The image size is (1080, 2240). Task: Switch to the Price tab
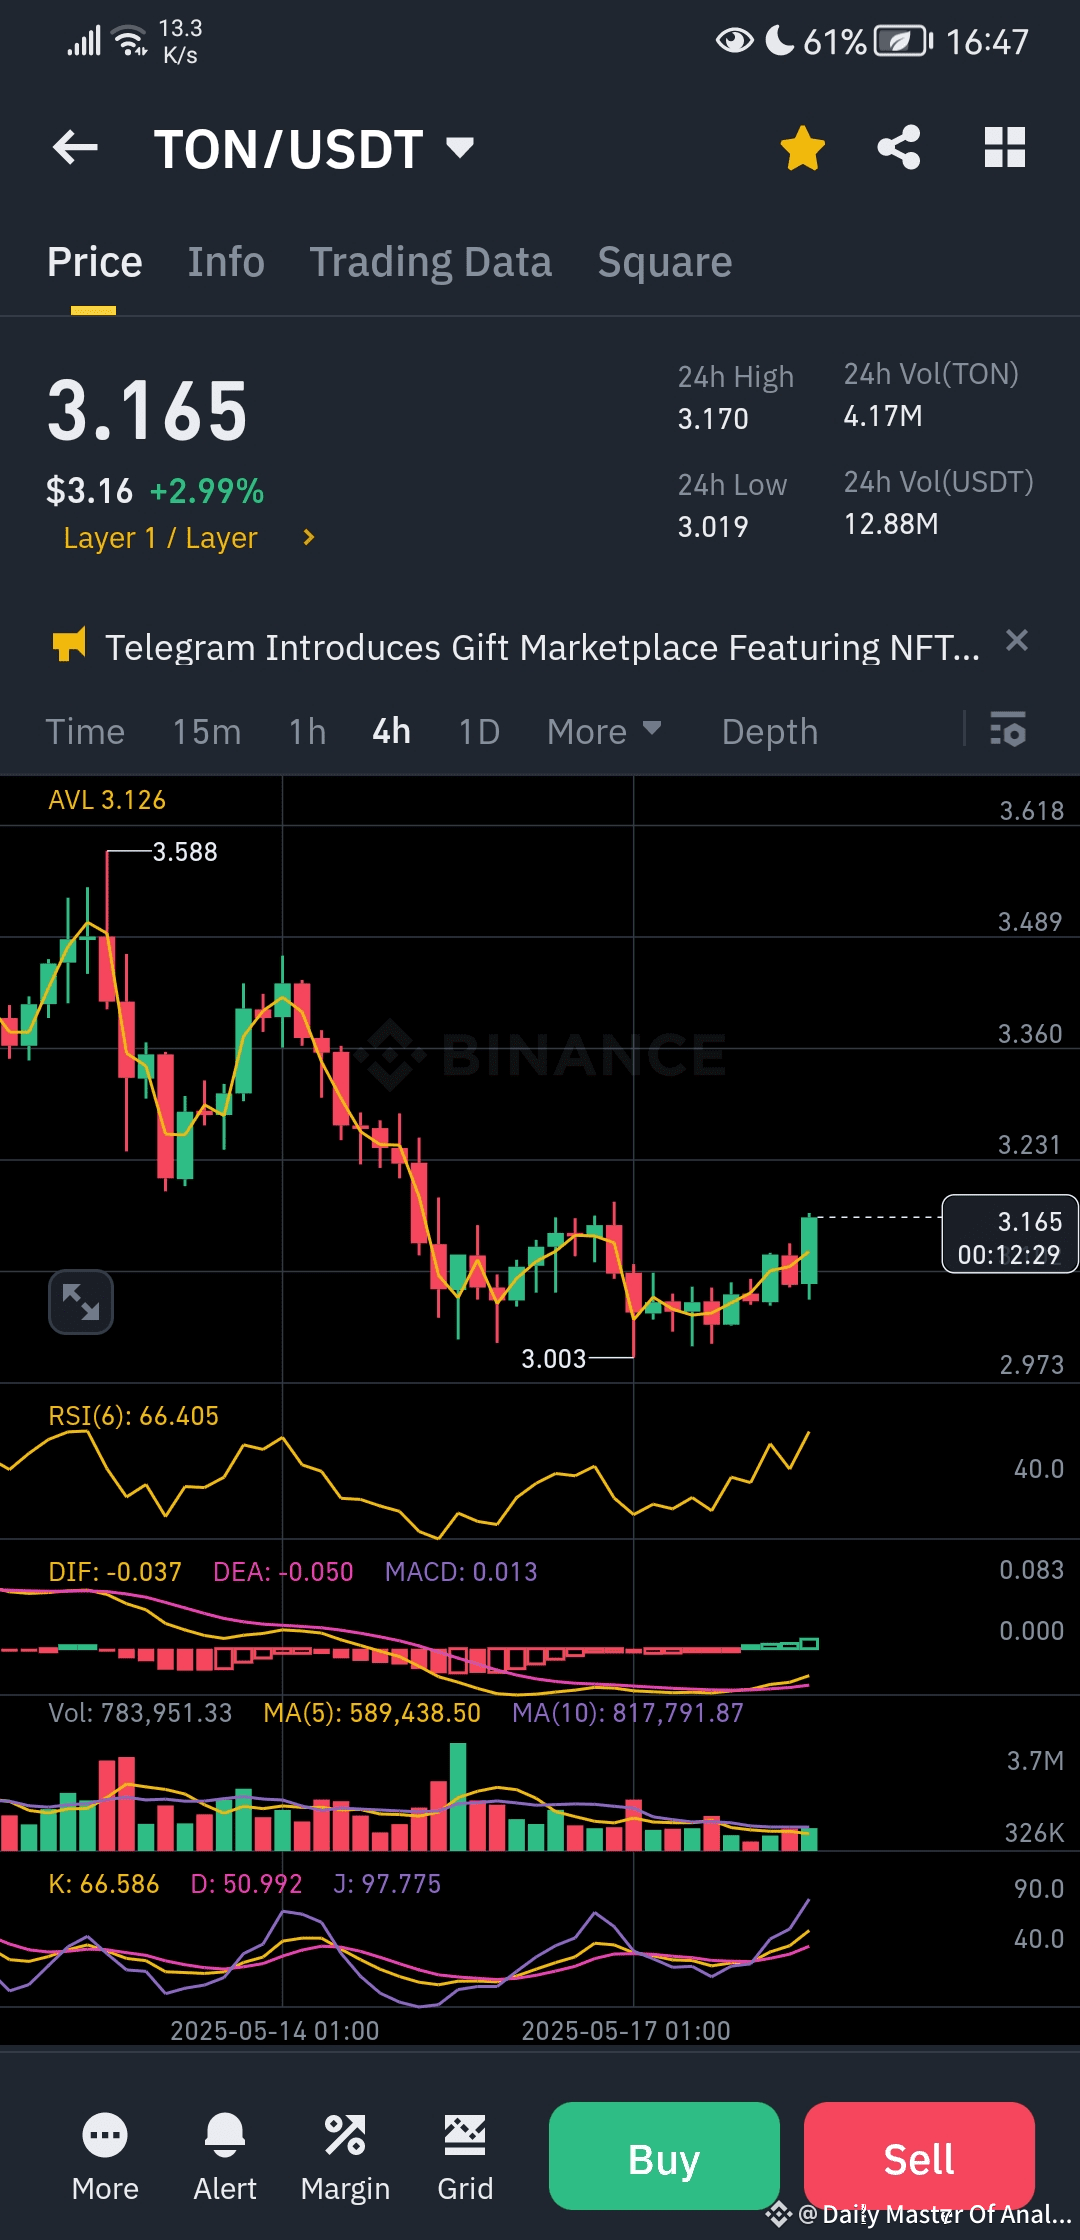click(95, 262)
